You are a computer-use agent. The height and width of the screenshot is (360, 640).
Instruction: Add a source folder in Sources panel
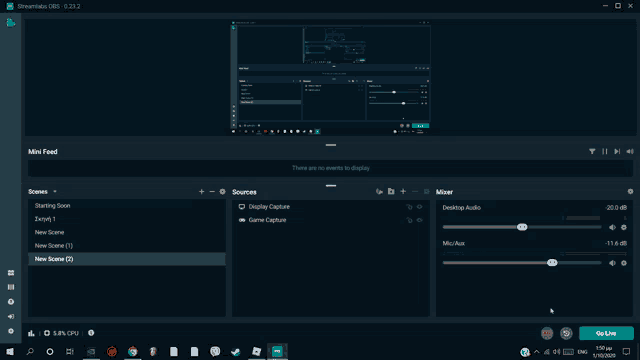click(391, 191)
